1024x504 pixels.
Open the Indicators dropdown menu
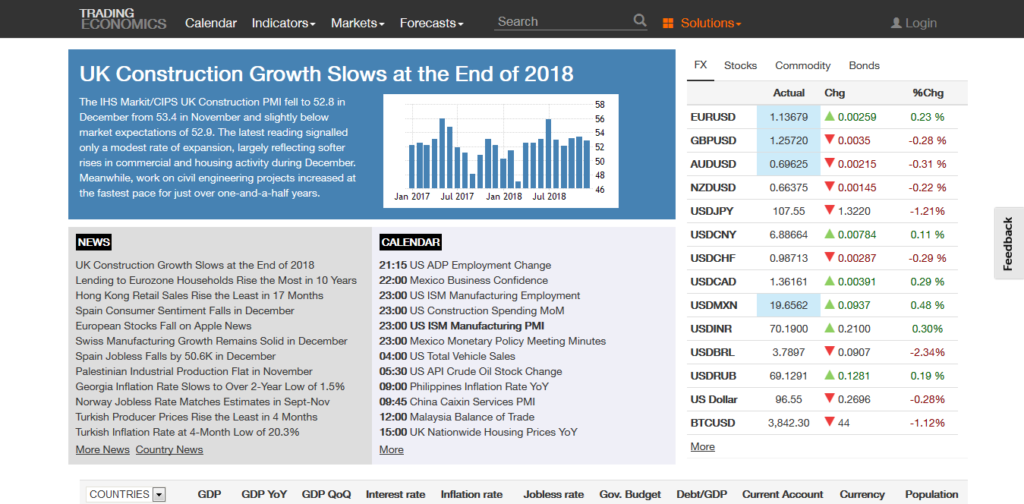point(283,24)
